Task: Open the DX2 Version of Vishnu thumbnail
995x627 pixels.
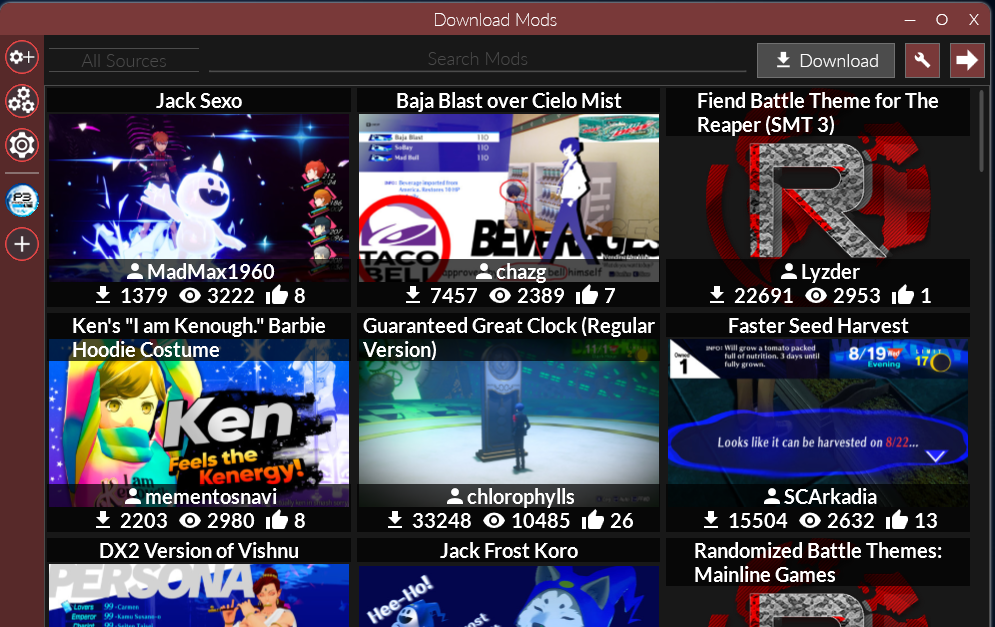Action: (x=199, y=595)
